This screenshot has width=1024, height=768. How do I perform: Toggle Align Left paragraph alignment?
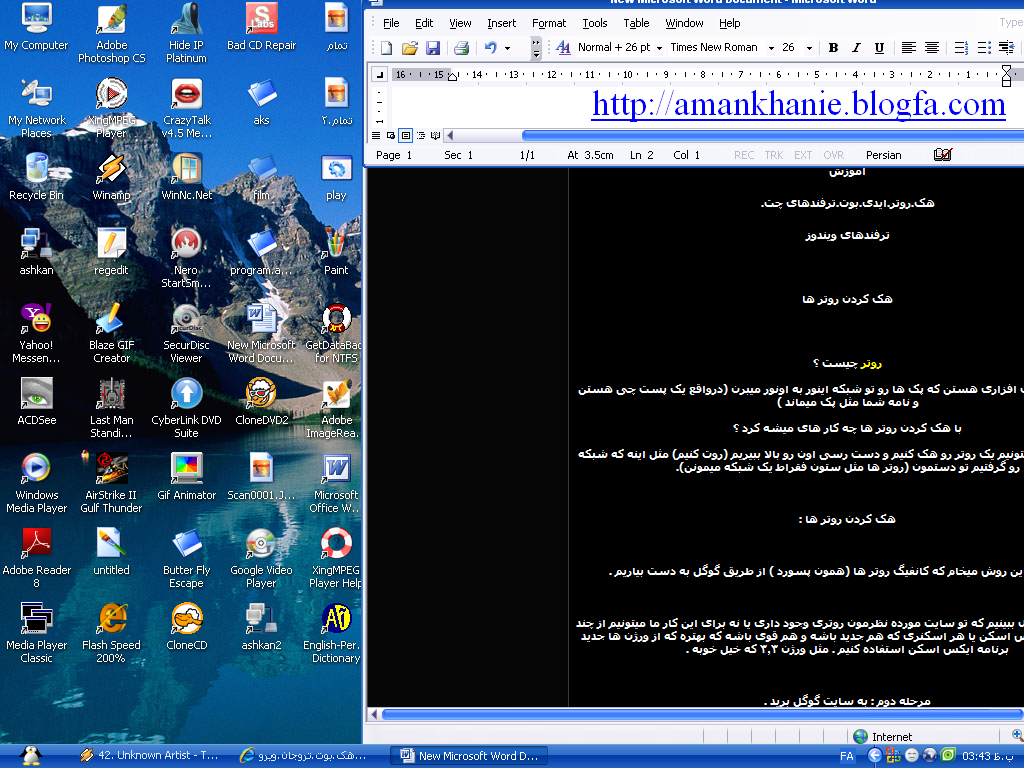point(908,48)
